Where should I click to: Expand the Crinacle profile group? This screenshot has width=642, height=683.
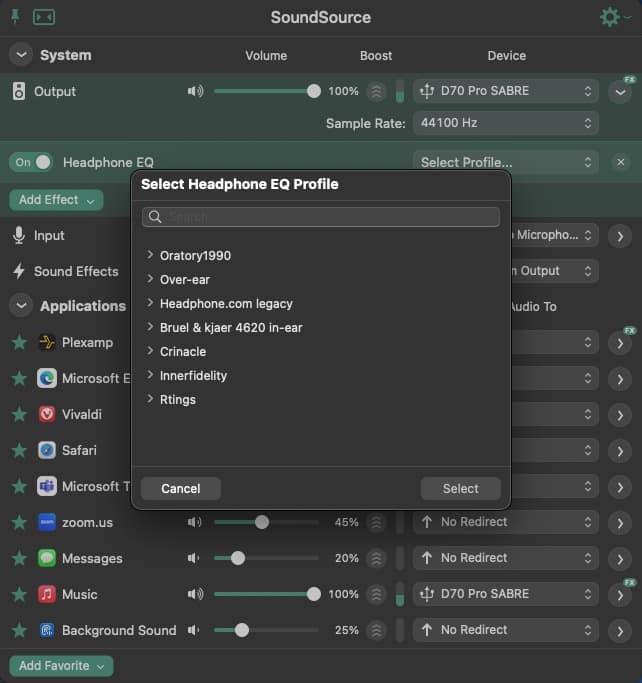(x=150, y=351)
